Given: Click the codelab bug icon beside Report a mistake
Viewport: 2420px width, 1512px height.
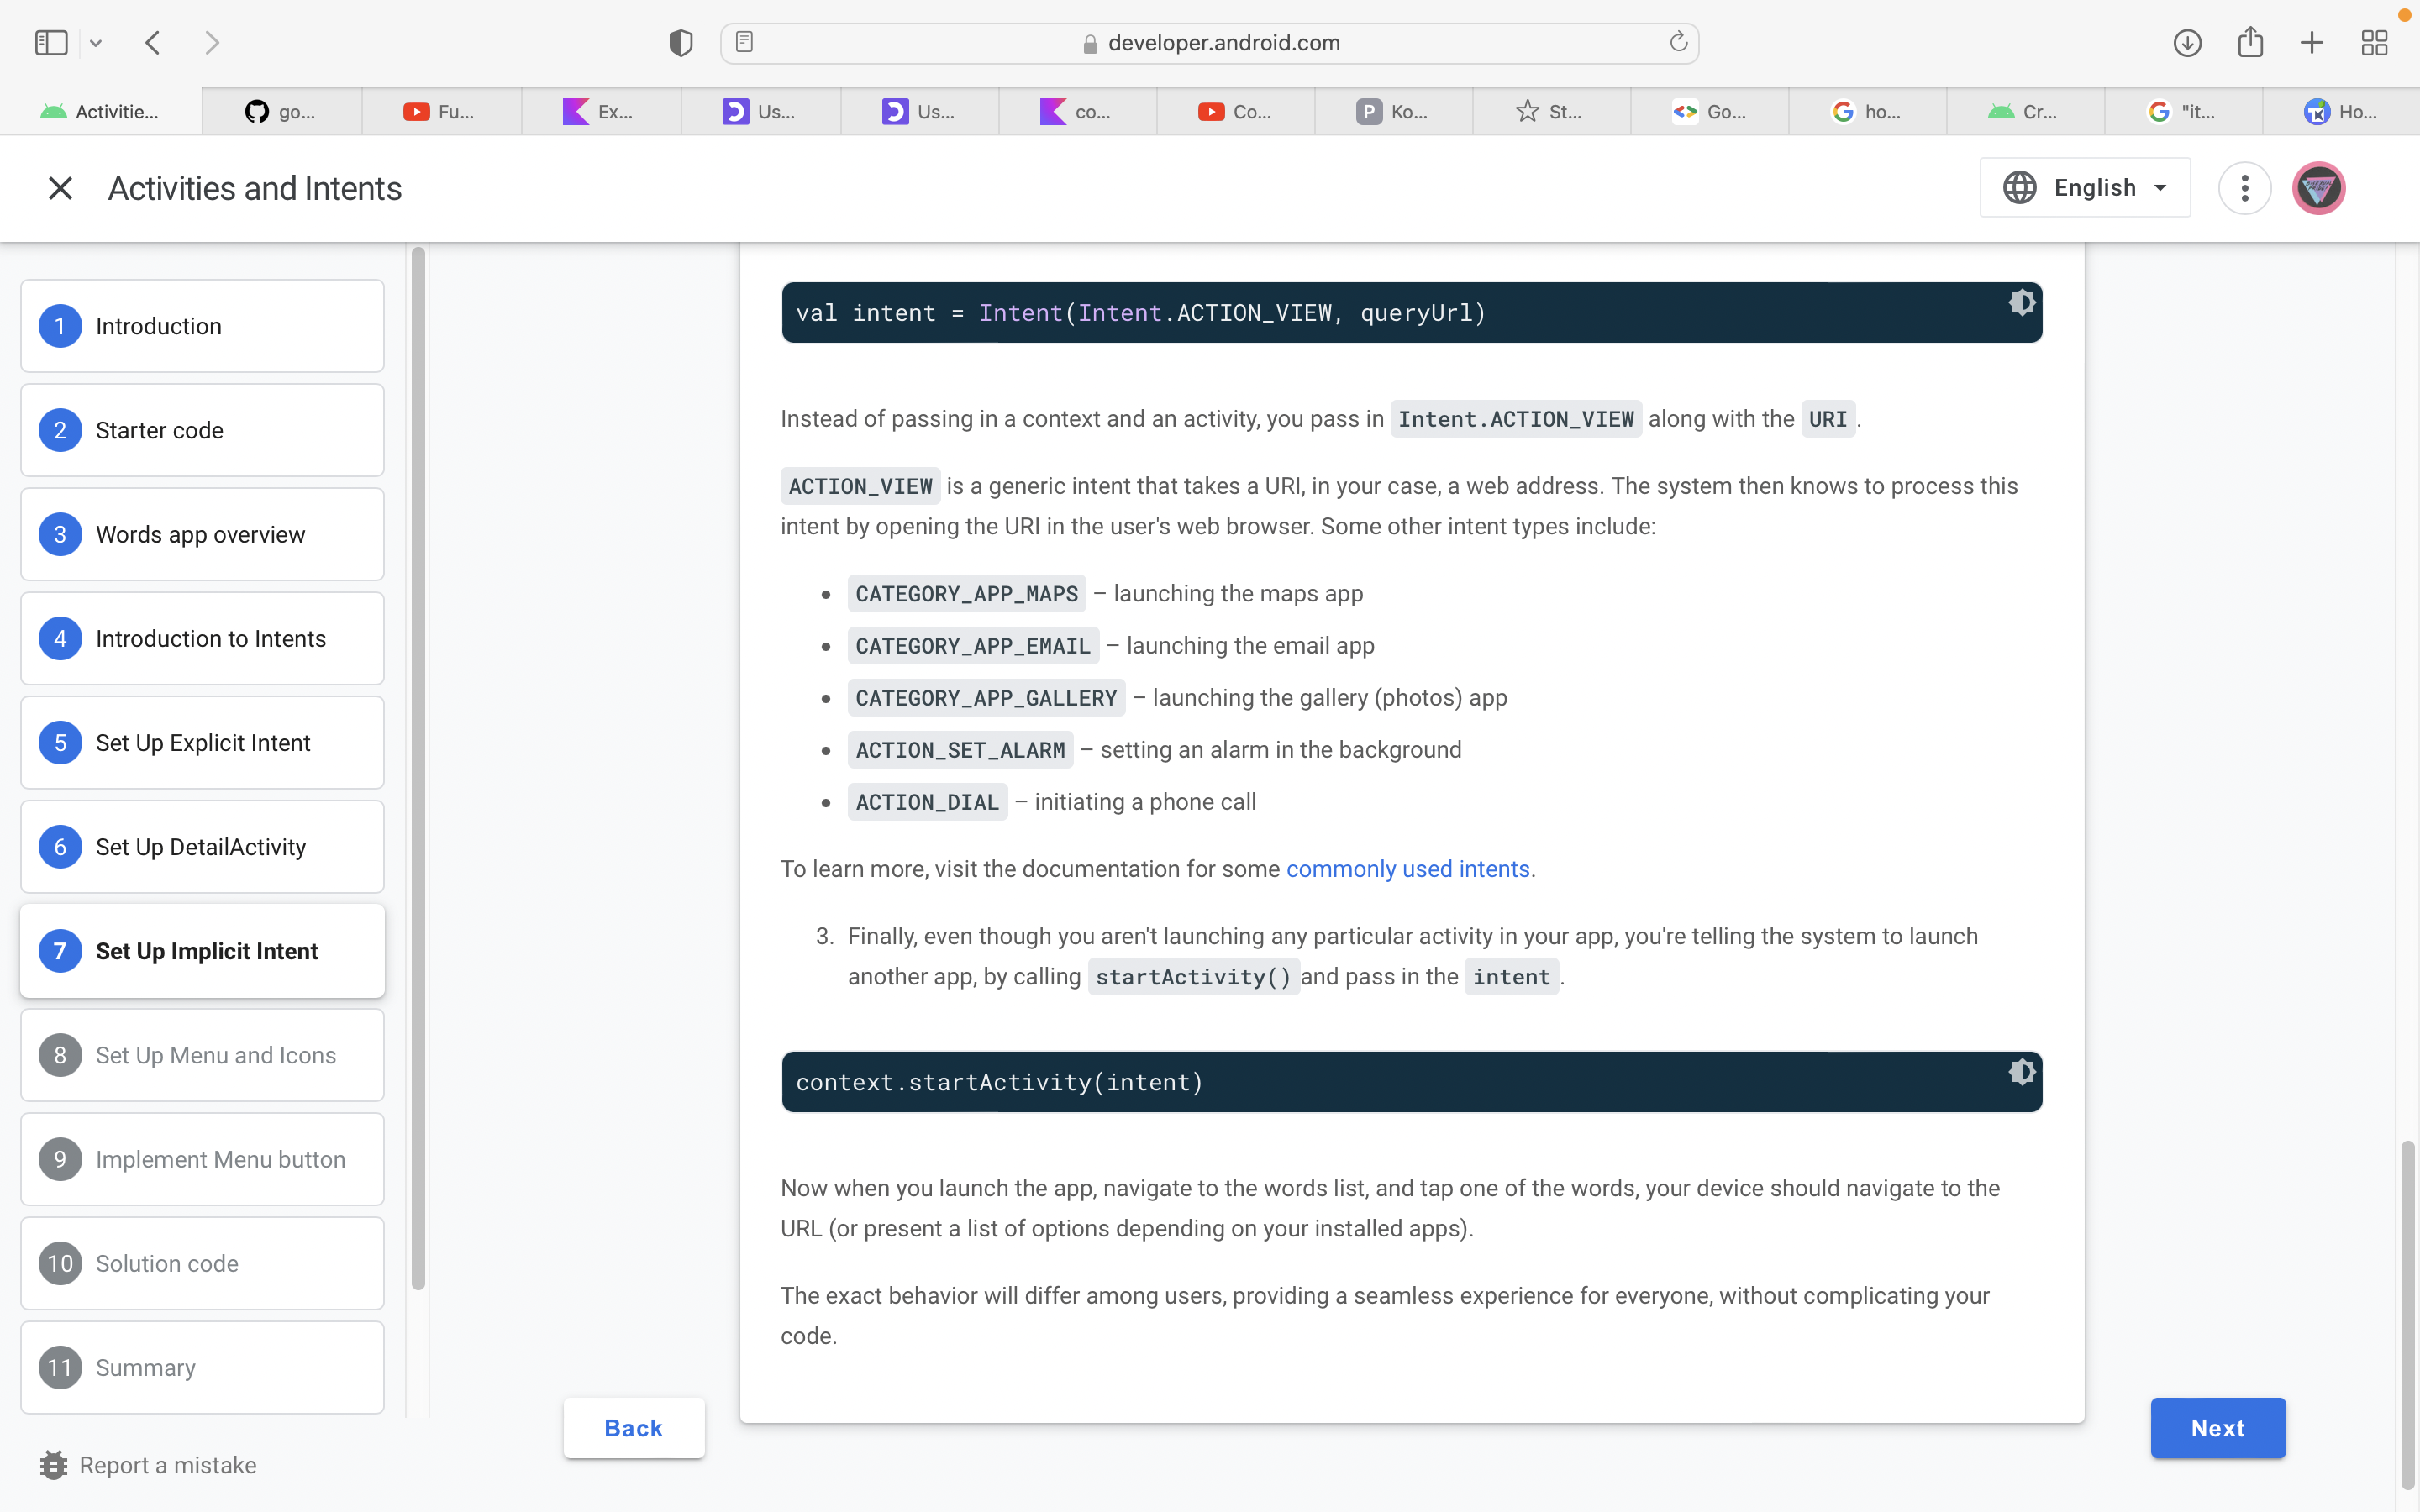Looking at the screenshot, I should coord(55,1464).
